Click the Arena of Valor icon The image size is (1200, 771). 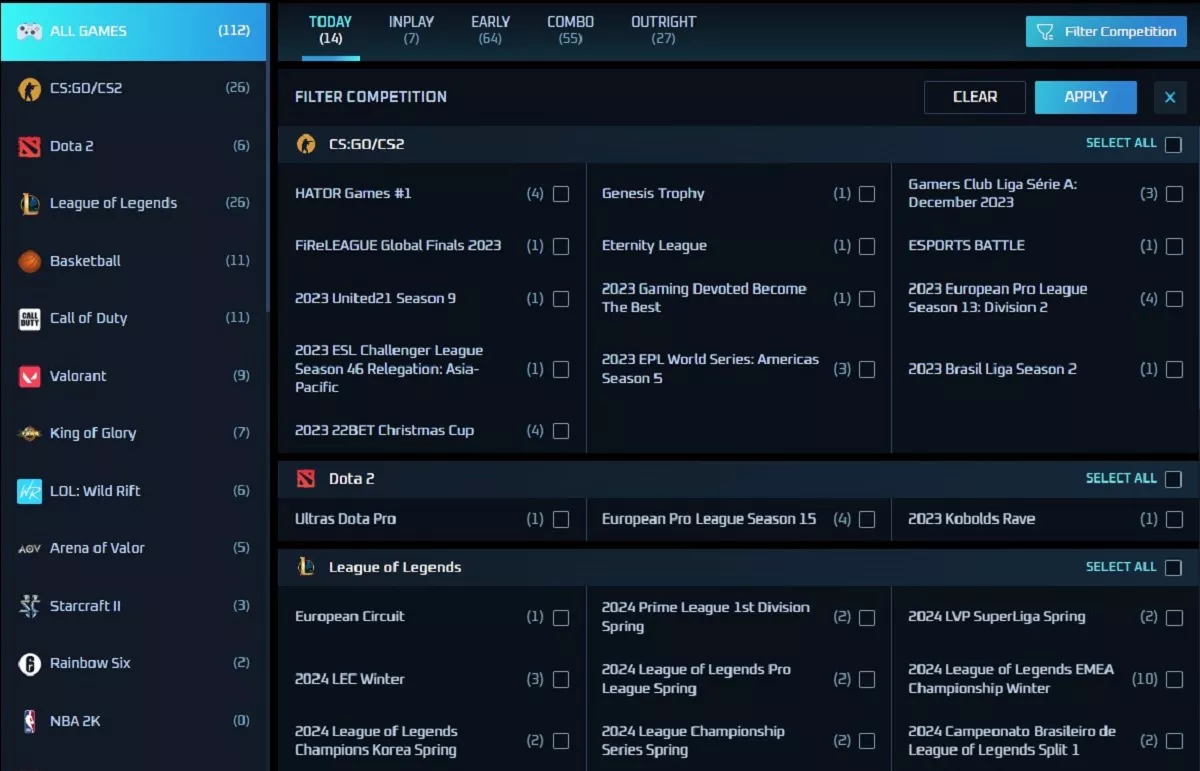(x=30, y=548)
